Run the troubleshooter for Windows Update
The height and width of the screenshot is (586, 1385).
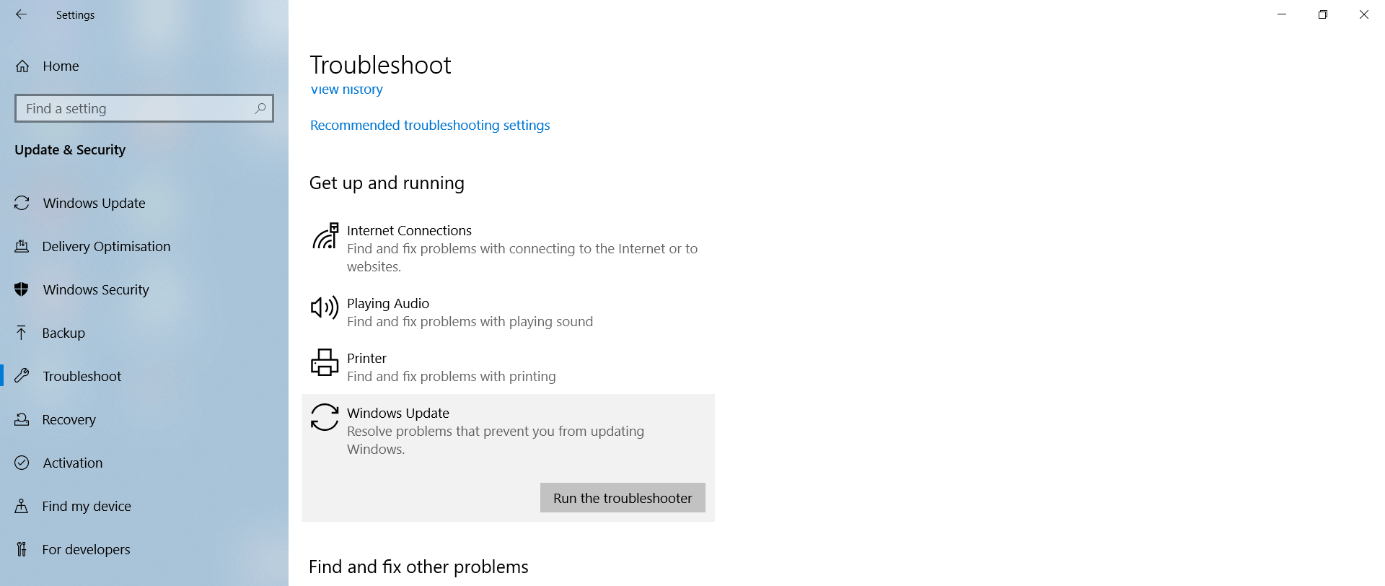622,498
